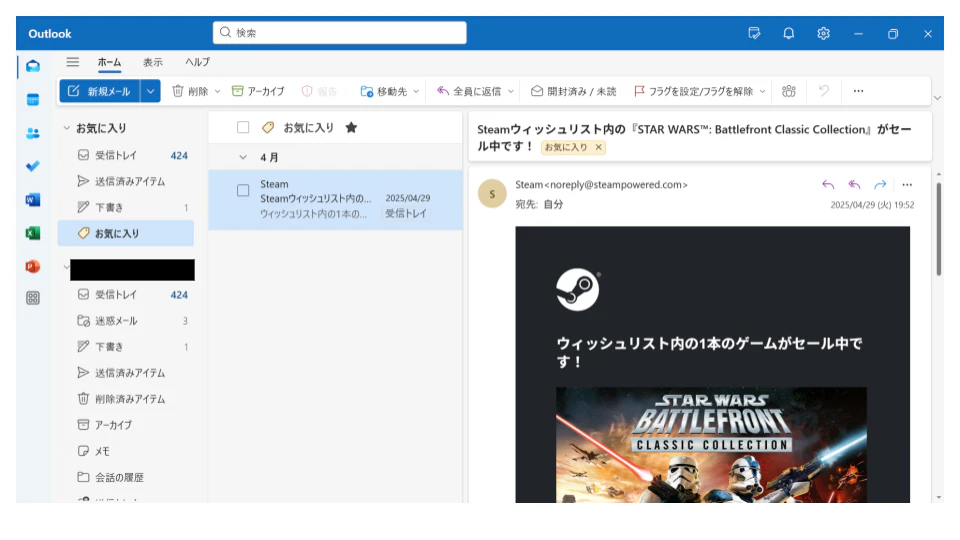Open the メモ folder
The image size is (960, 540).
[126, 451]
